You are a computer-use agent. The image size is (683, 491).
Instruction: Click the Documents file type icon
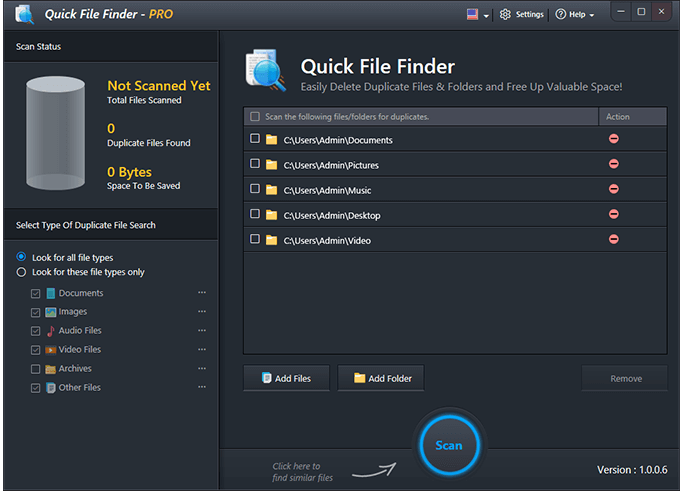(50, 293)
